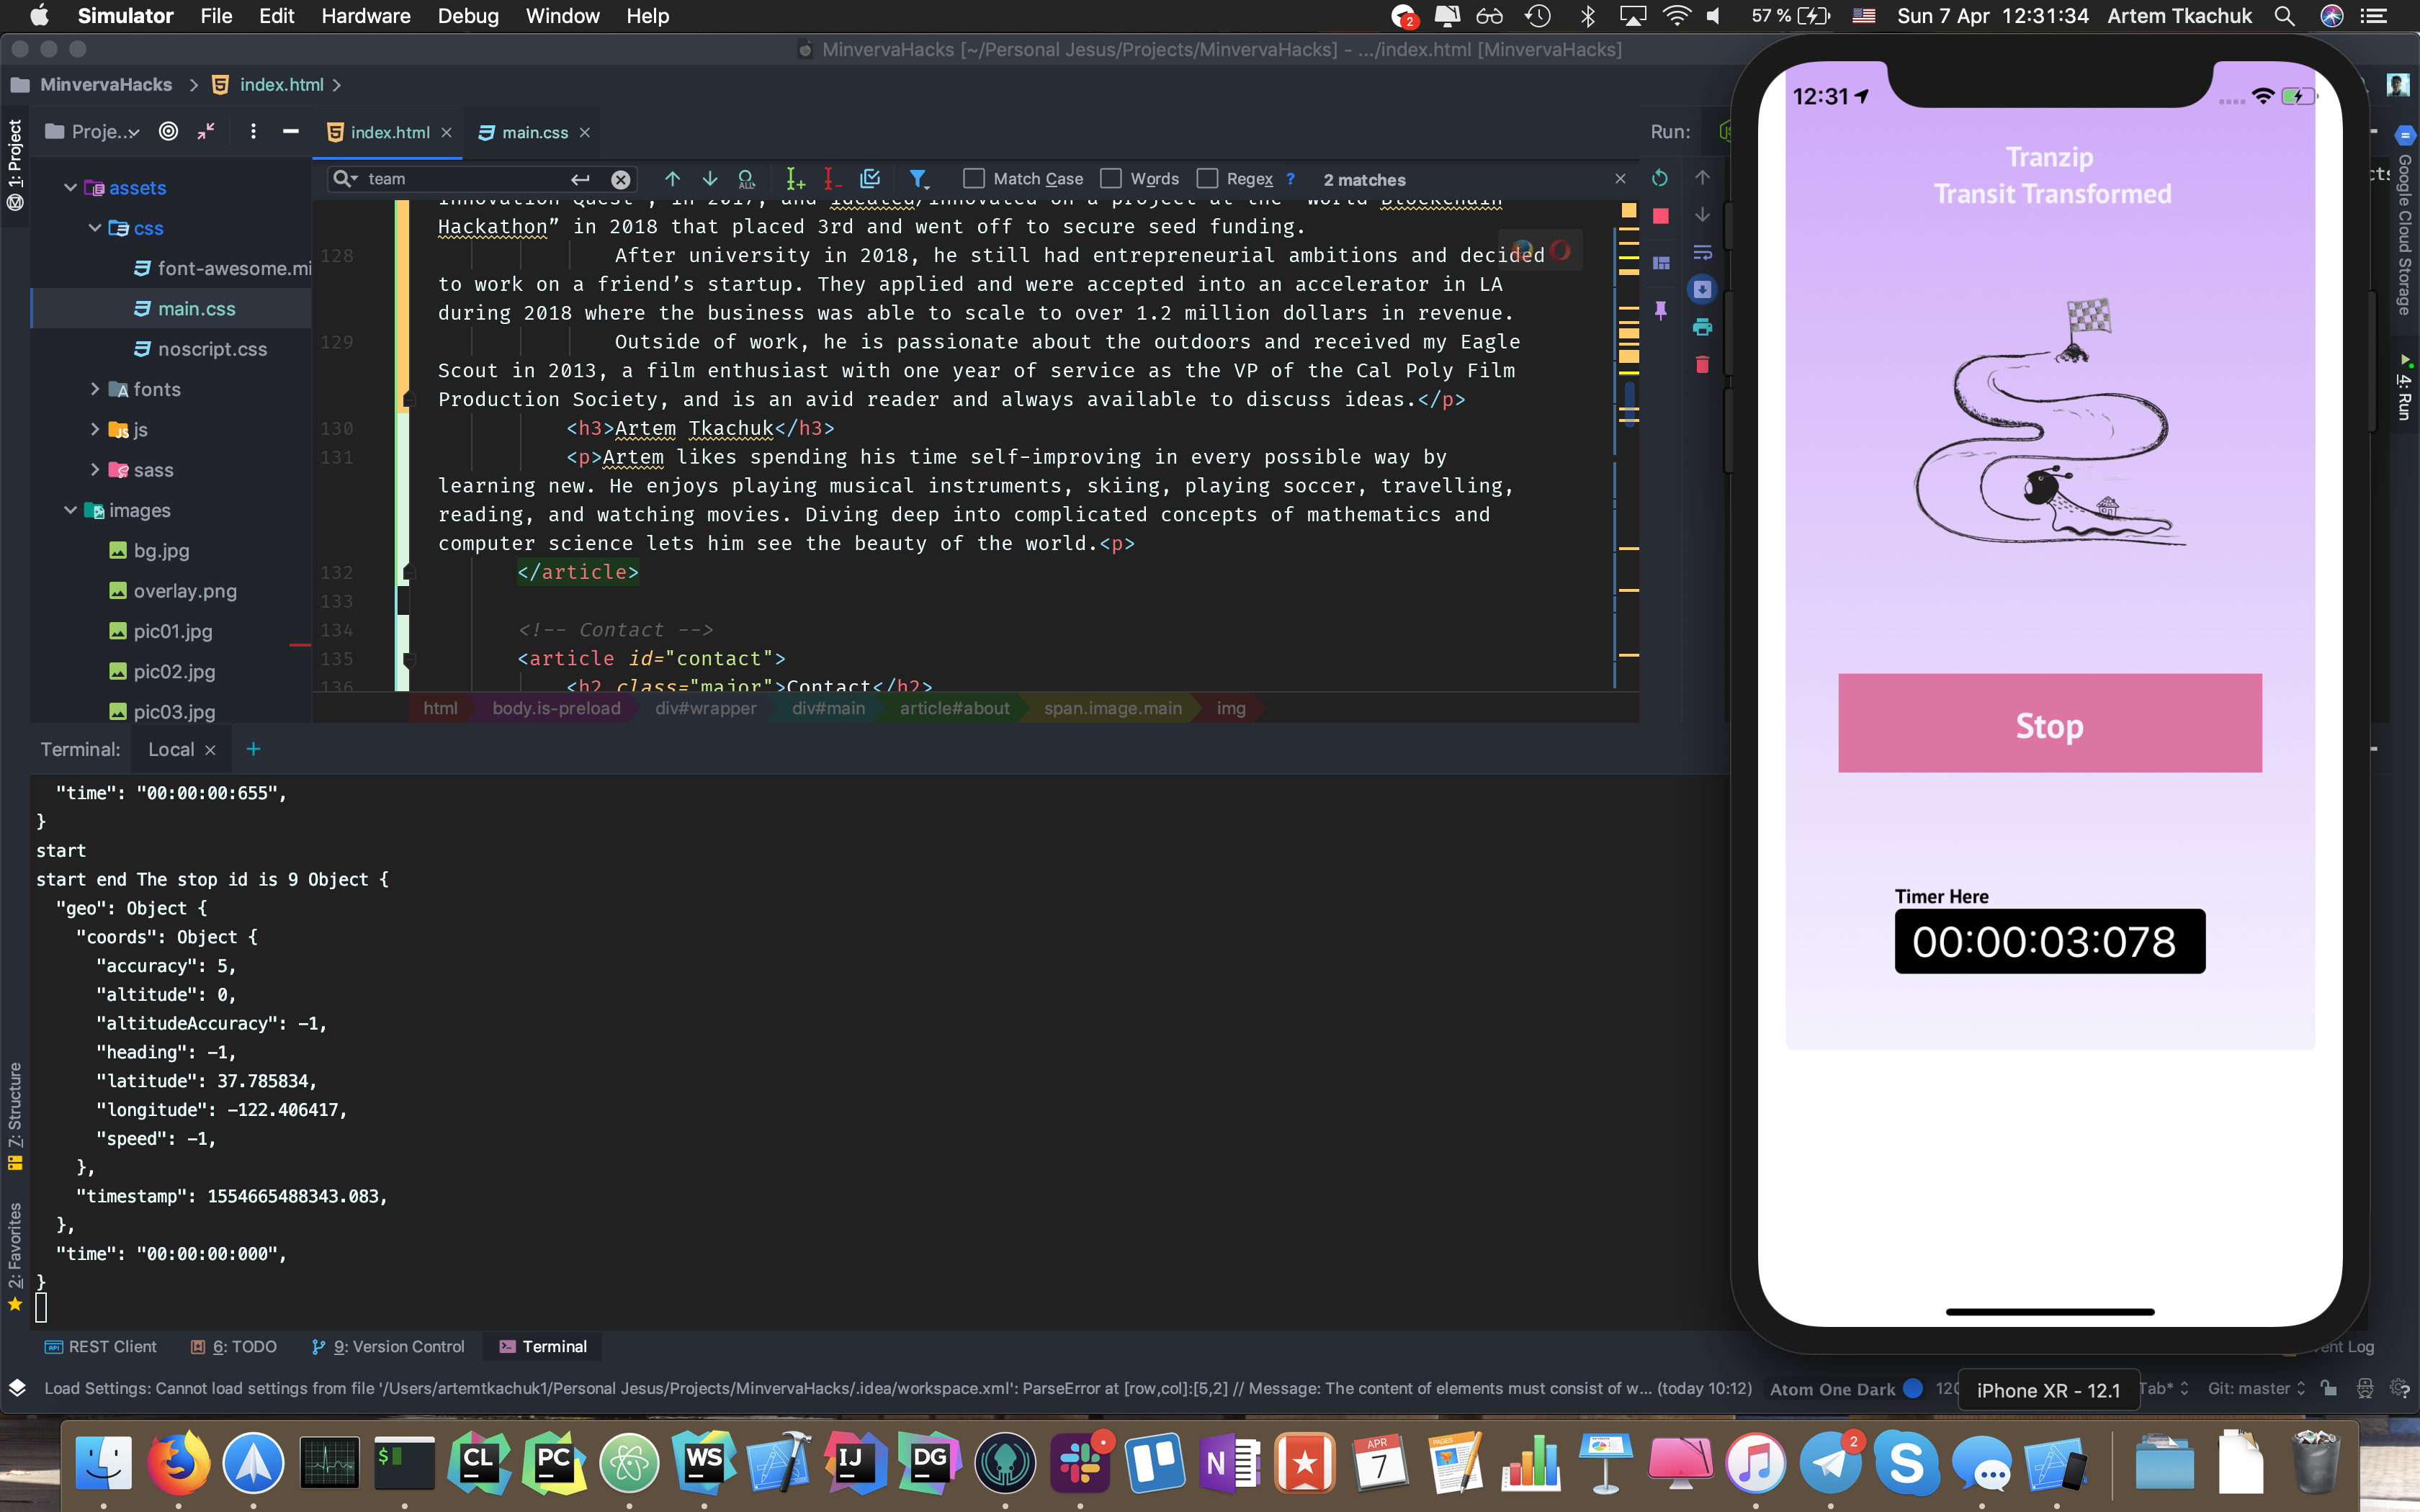The height and width of the screenshot is (1512, 2420).
Task: Open the Version Control tool window
Action: point(388,1347)
